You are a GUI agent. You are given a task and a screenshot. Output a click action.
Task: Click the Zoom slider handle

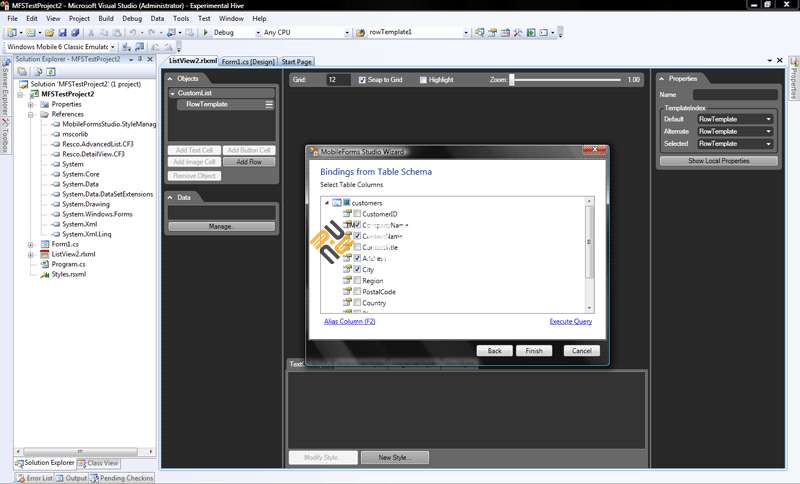(512, 80)
